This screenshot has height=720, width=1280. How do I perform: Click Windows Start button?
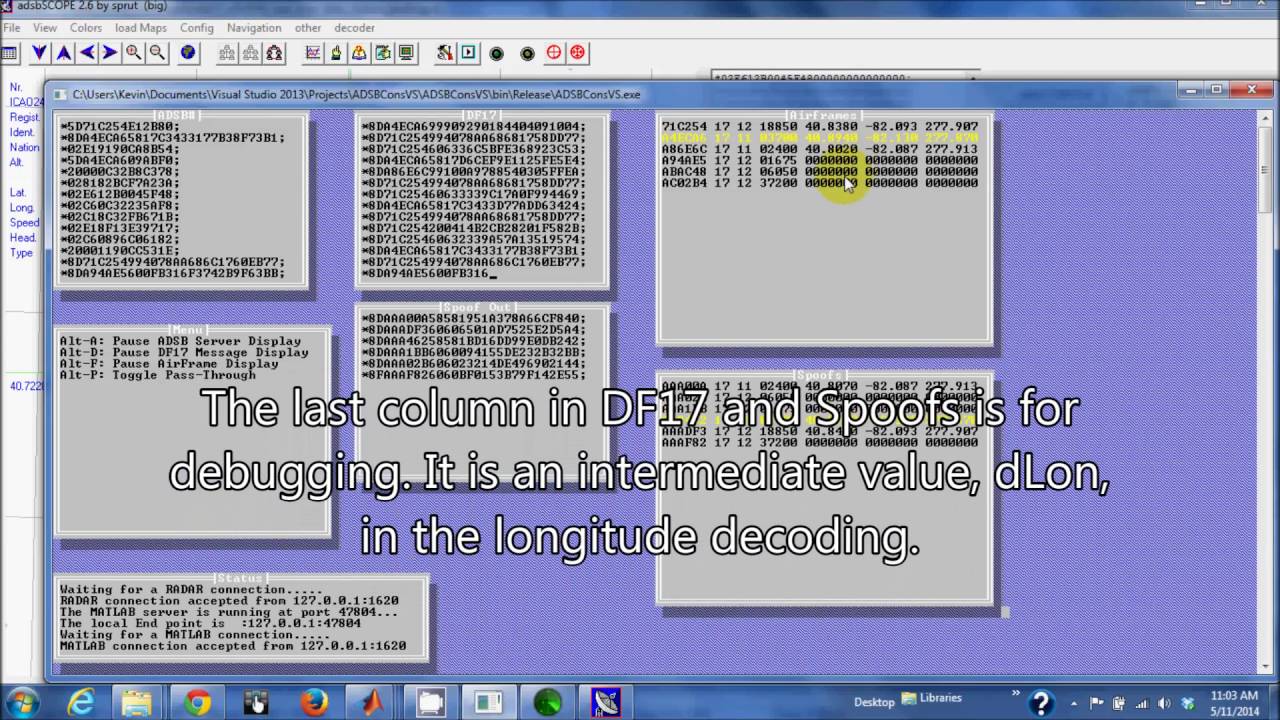coord(22,702)
